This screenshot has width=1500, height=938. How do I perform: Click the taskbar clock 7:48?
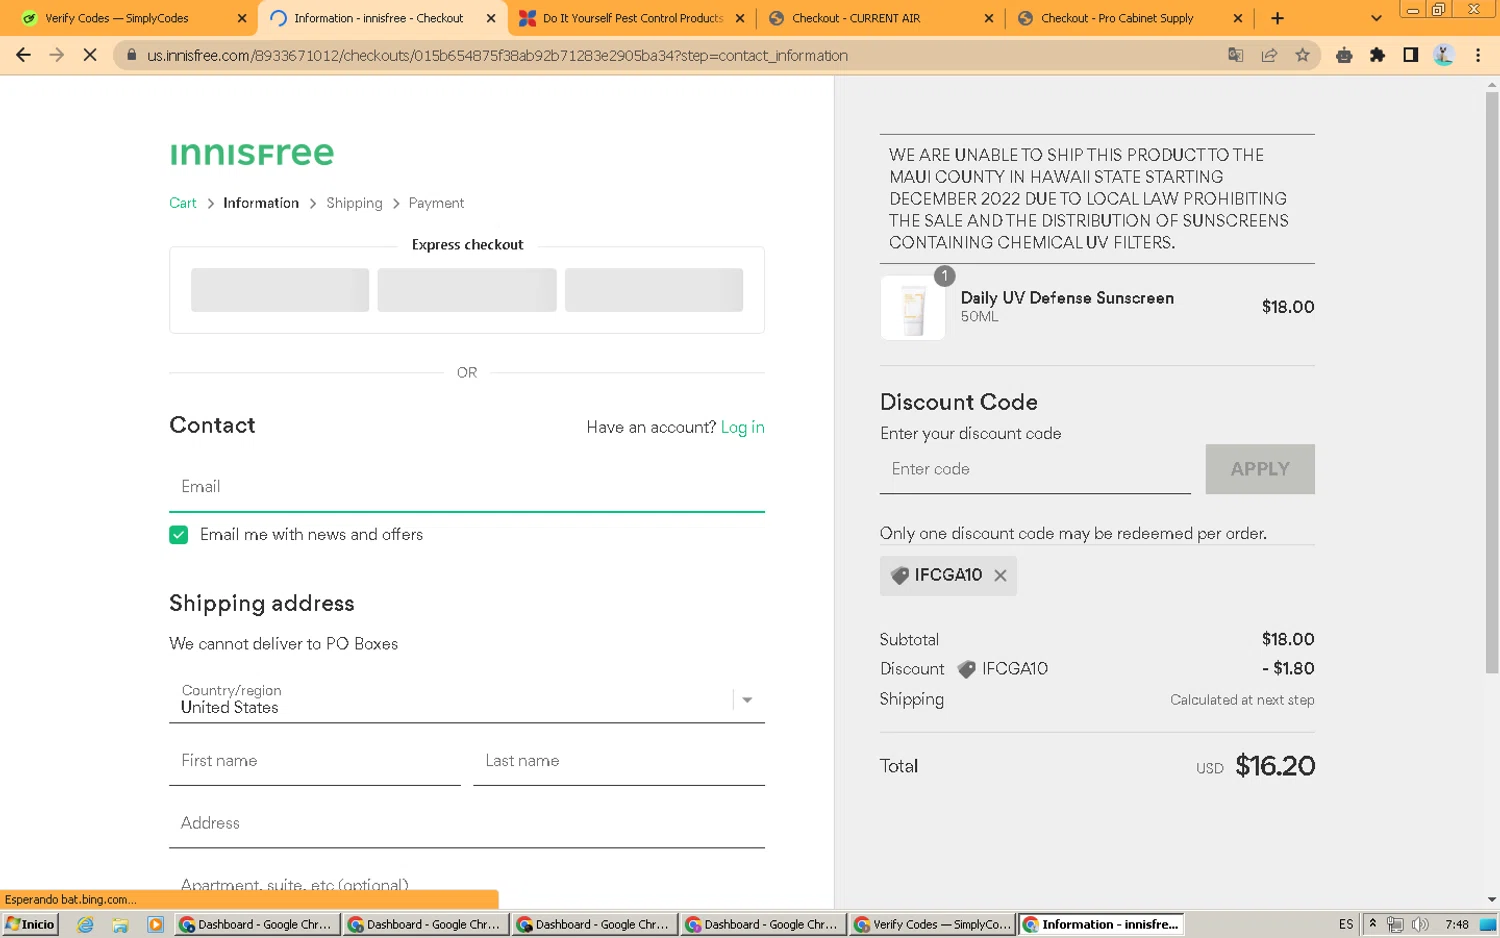(1457, 925)
